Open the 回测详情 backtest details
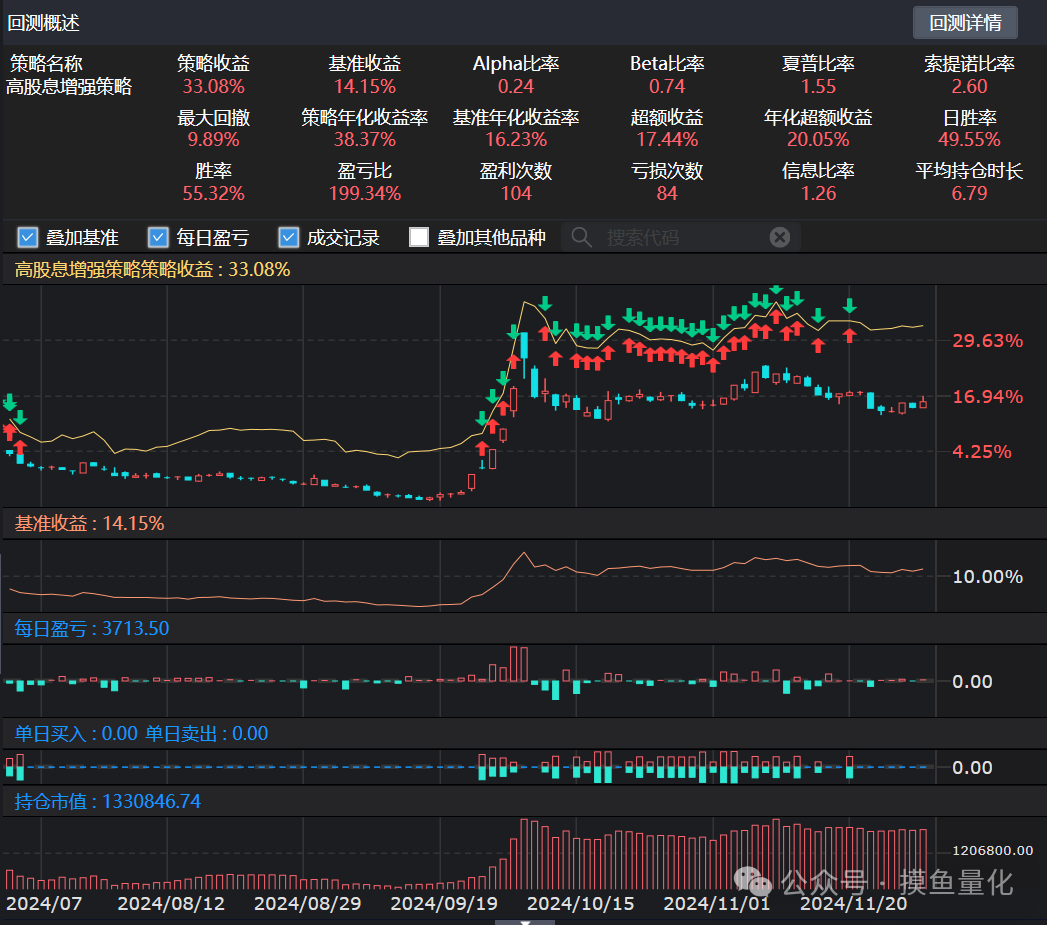This screenshot has height=925, width=1047. pos(964,22)
